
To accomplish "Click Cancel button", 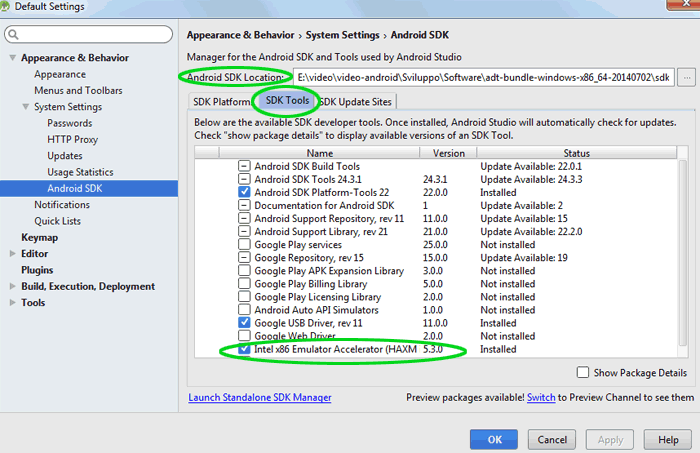I will point(552,440).
